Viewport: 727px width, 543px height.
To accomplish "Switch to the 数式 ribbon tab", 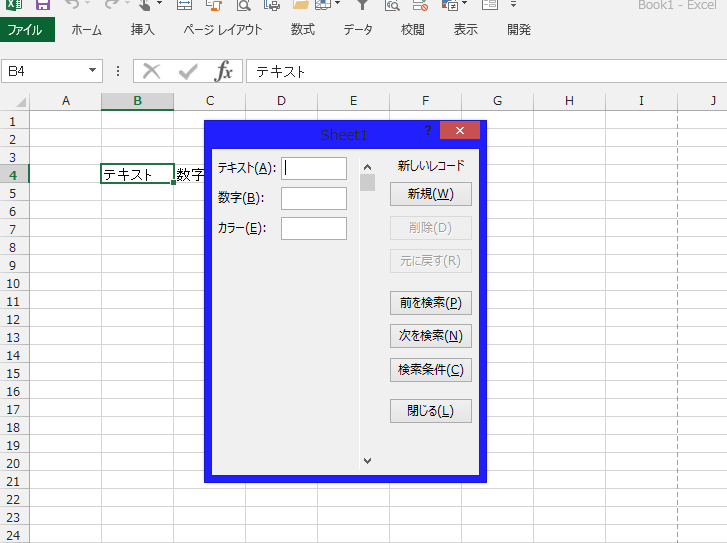I will tap(303, 30).
